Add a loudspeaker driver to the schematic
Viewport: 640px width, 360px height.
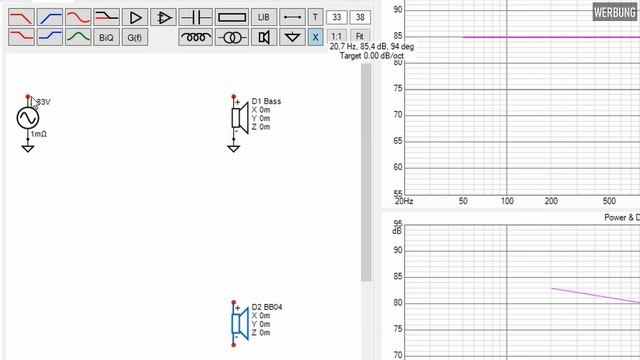click(x=264, y=37)
